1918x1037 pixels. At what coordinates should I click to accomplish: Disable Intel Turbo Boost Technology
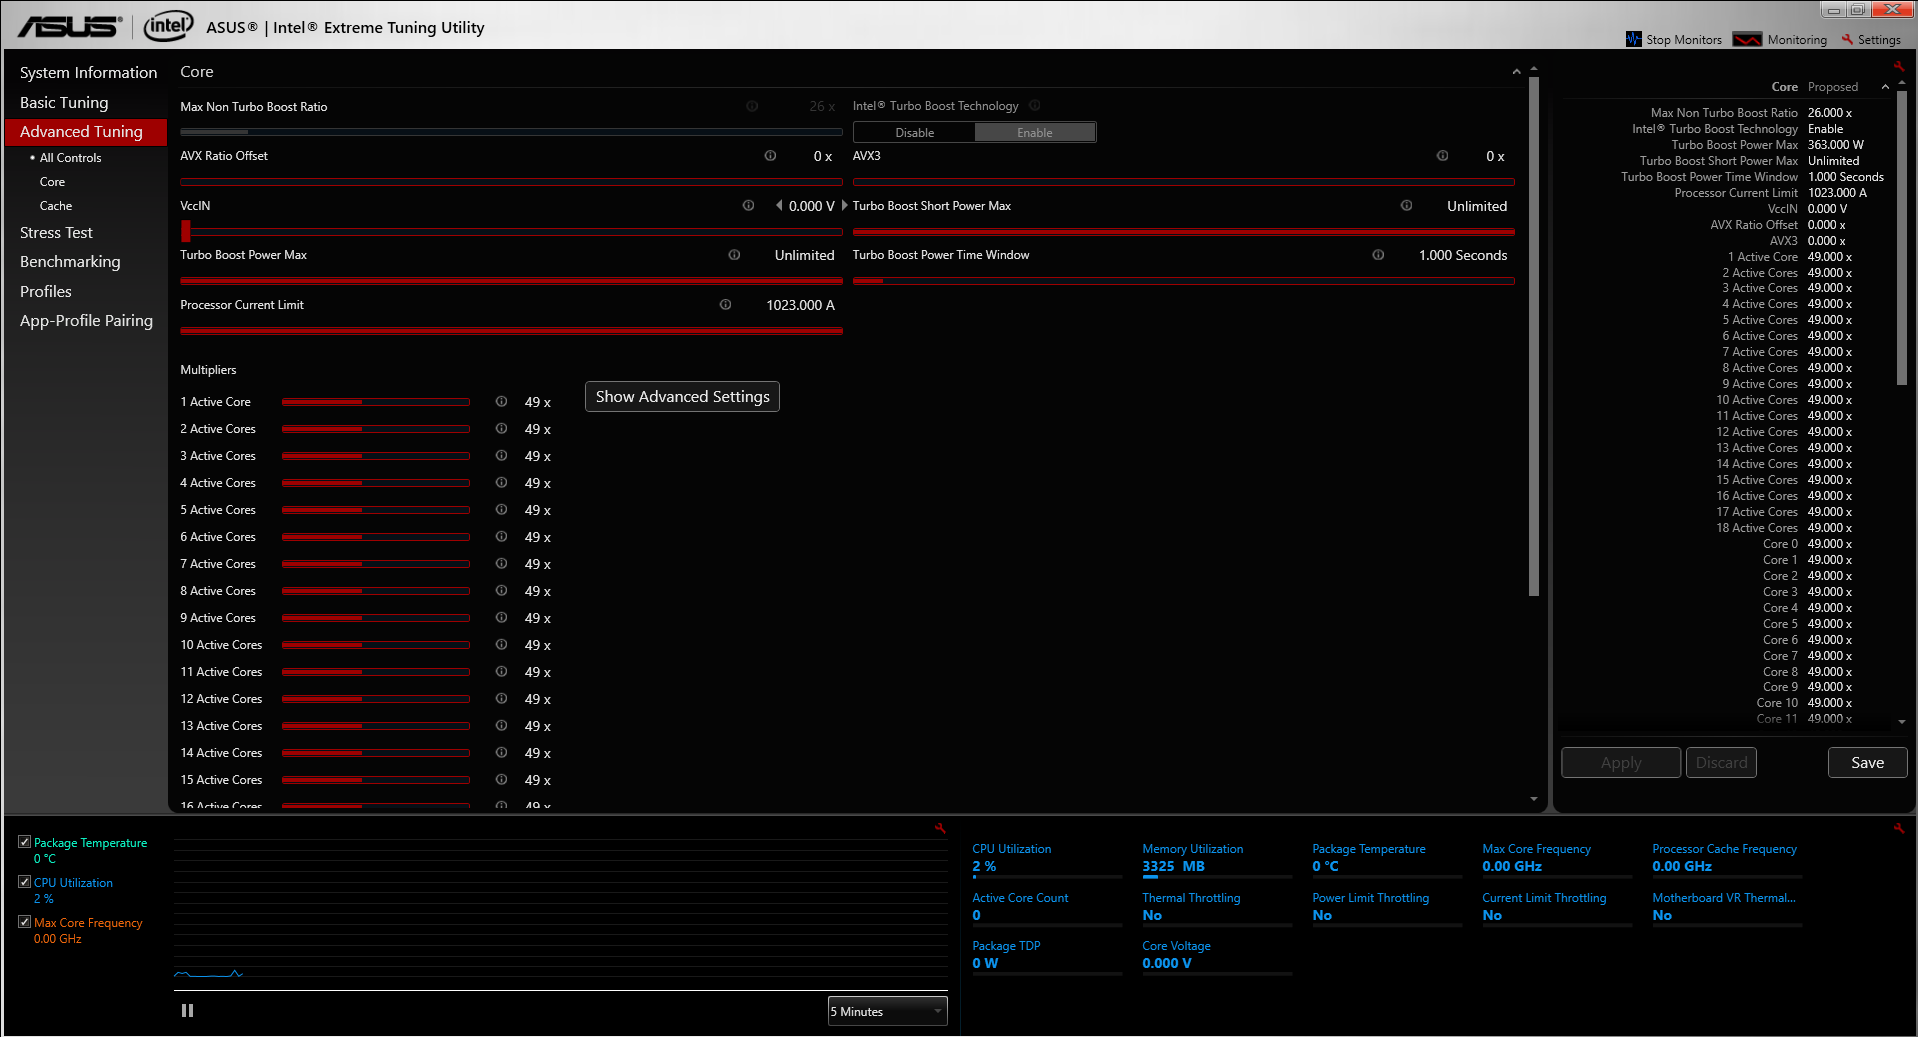coord(914,133)
